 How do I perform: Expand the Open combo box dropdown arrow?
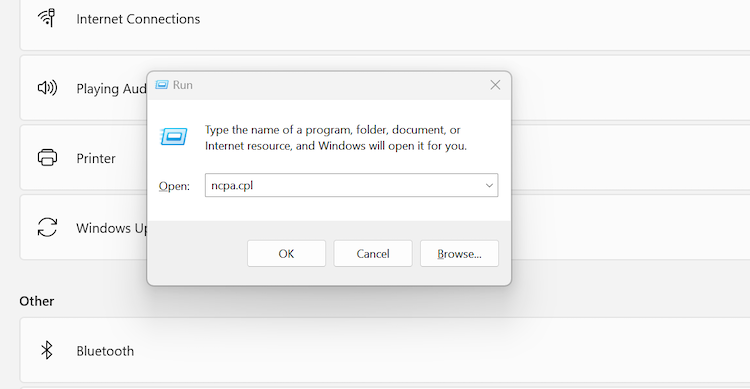pyautogui.click(x=489, y=186)
